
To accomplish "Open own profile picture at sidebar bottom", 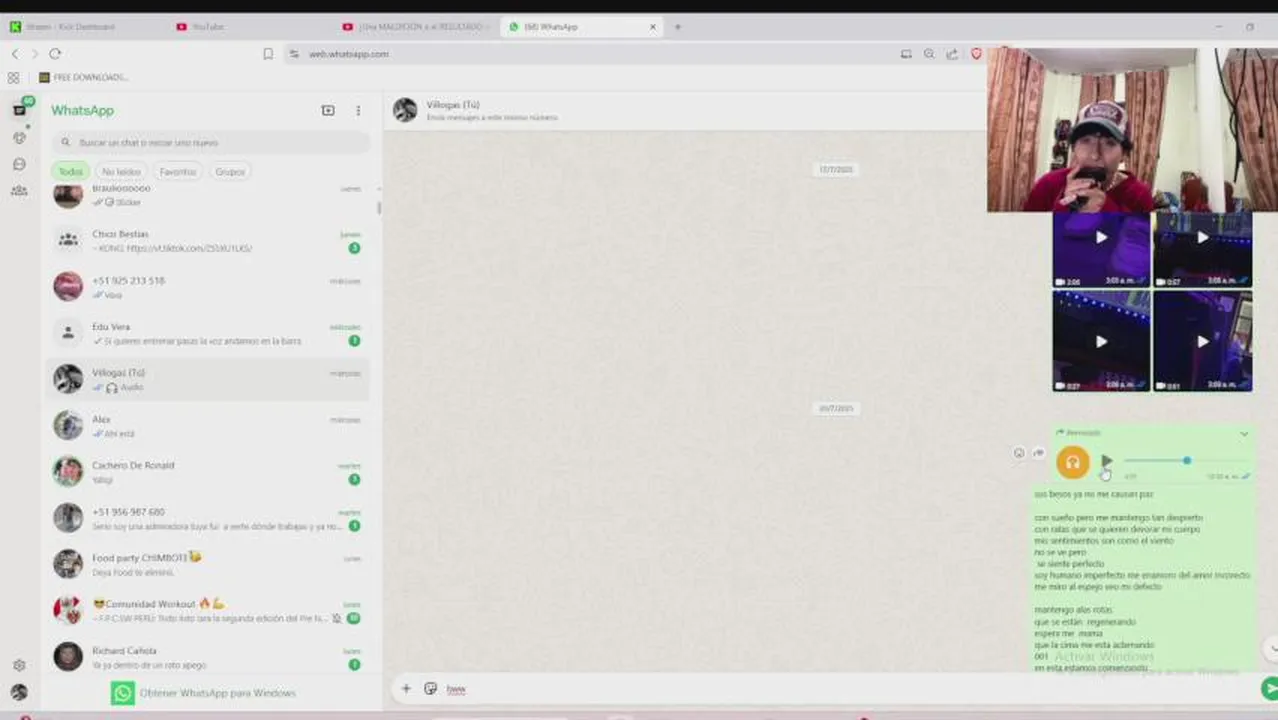I will tap(19, 692).
